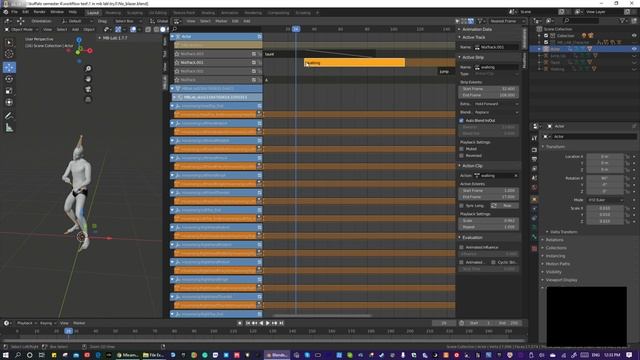Open the rotation Mode XYZ Euler dropdown
640x360 pixels.
click(605, 200)
